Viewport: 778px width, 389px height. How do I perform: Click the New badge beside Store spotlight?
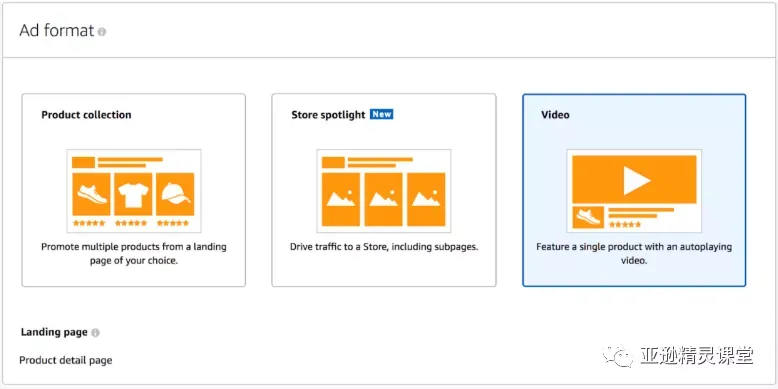pyautogui.click(x=382, y=114)
